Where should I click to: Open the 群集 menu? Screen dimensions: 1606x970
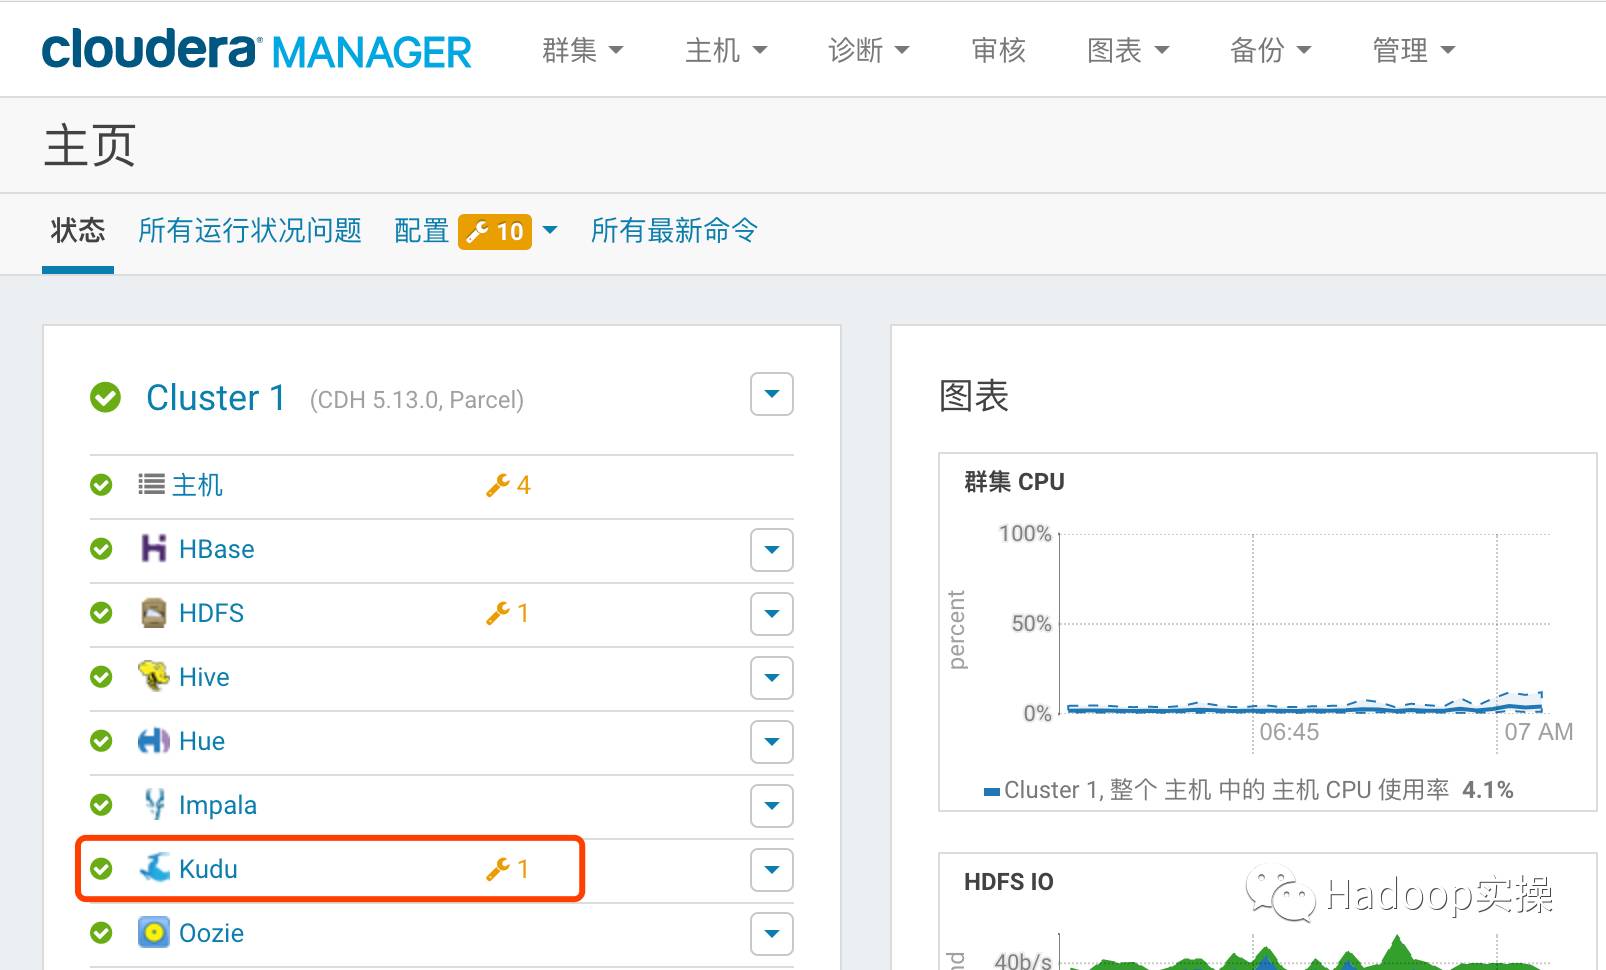(582, 50)
